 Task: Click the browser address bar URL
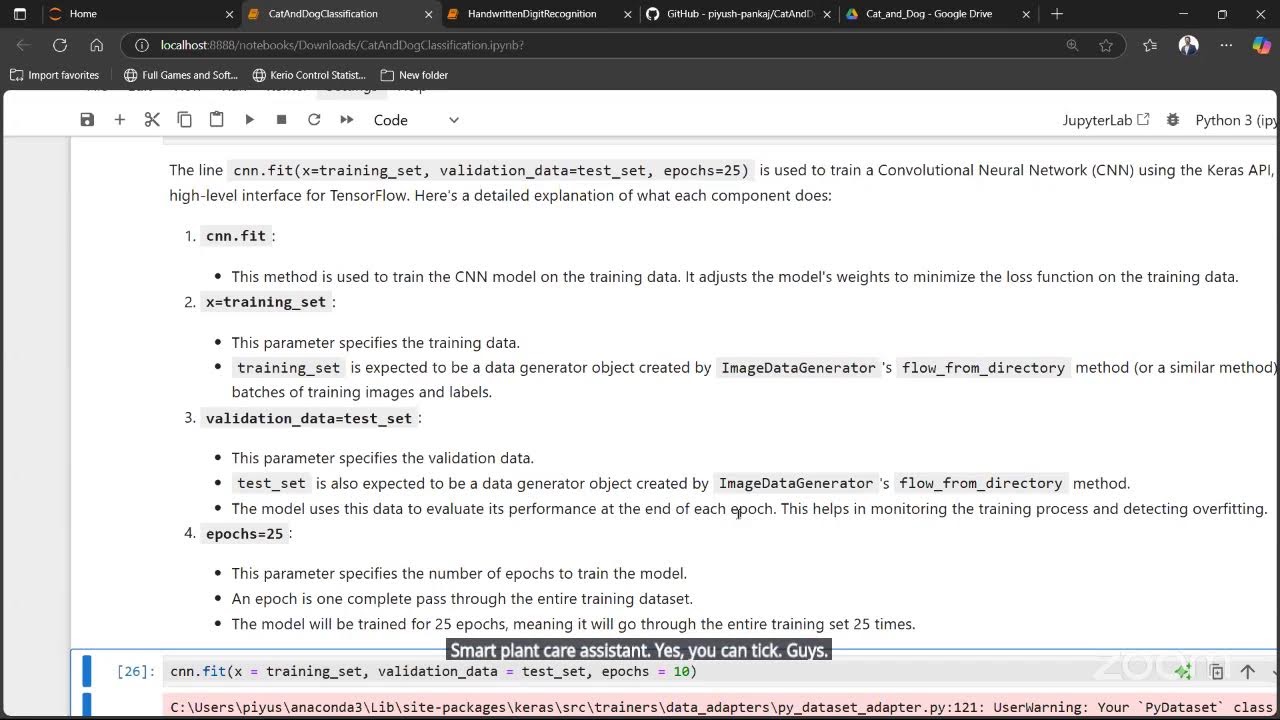click(343, 45)
